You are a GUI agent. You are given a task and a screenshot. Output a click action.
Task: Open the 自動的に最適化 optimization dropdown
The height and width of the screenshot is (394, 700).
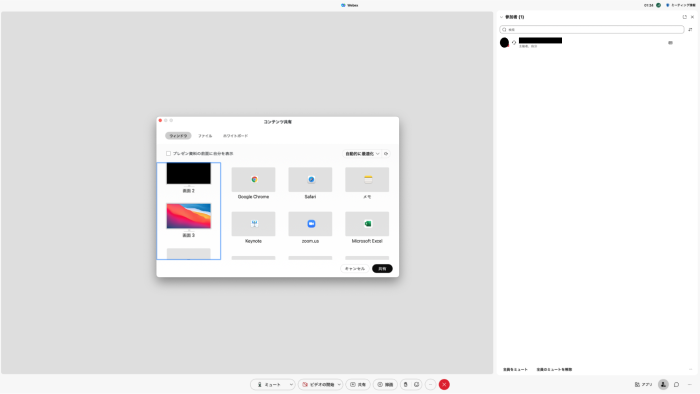362,153
